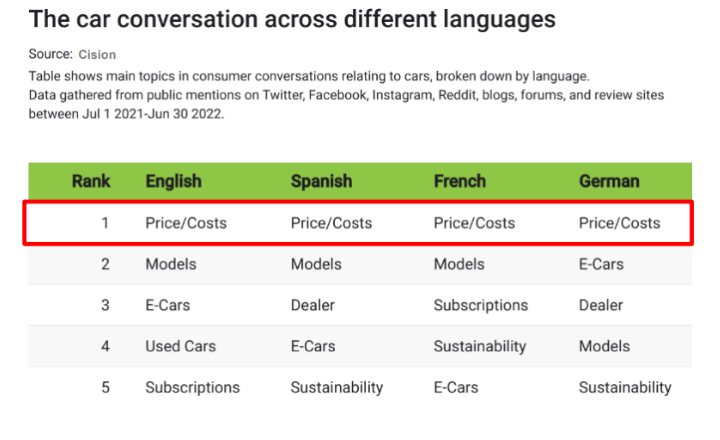Click Sustainability in the Spanish column
The image size is (720, 440).
coord(337,387)
